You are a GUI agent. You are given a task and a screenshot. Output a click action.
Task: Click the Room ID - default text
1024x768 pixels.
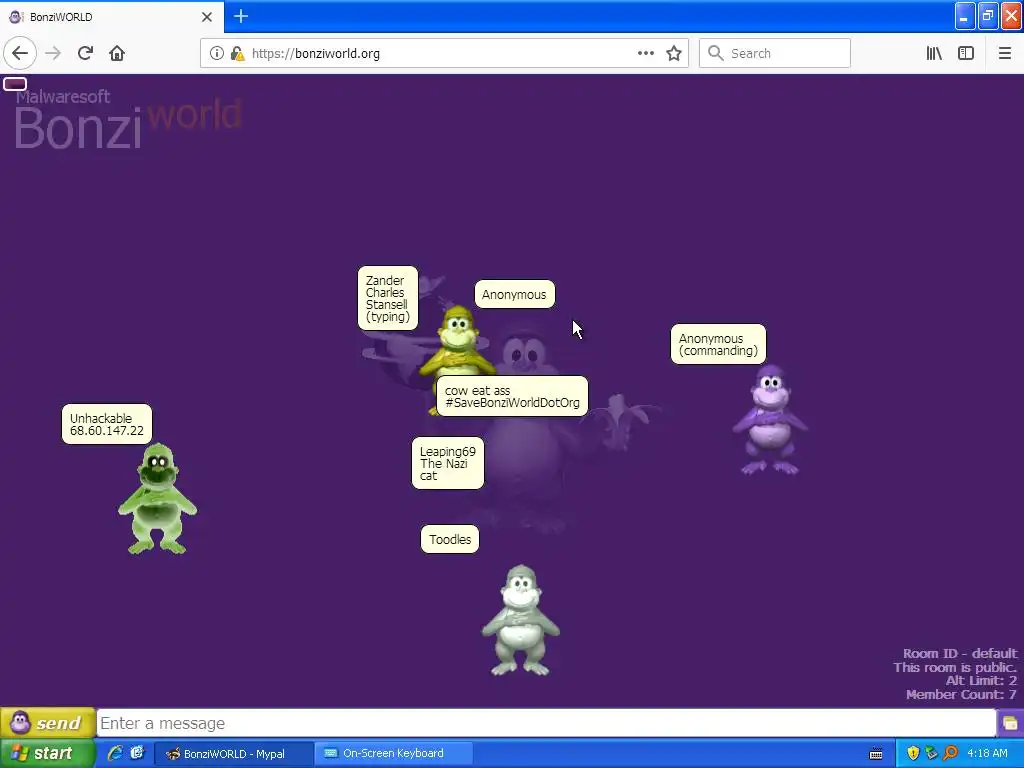pos(959,653)
